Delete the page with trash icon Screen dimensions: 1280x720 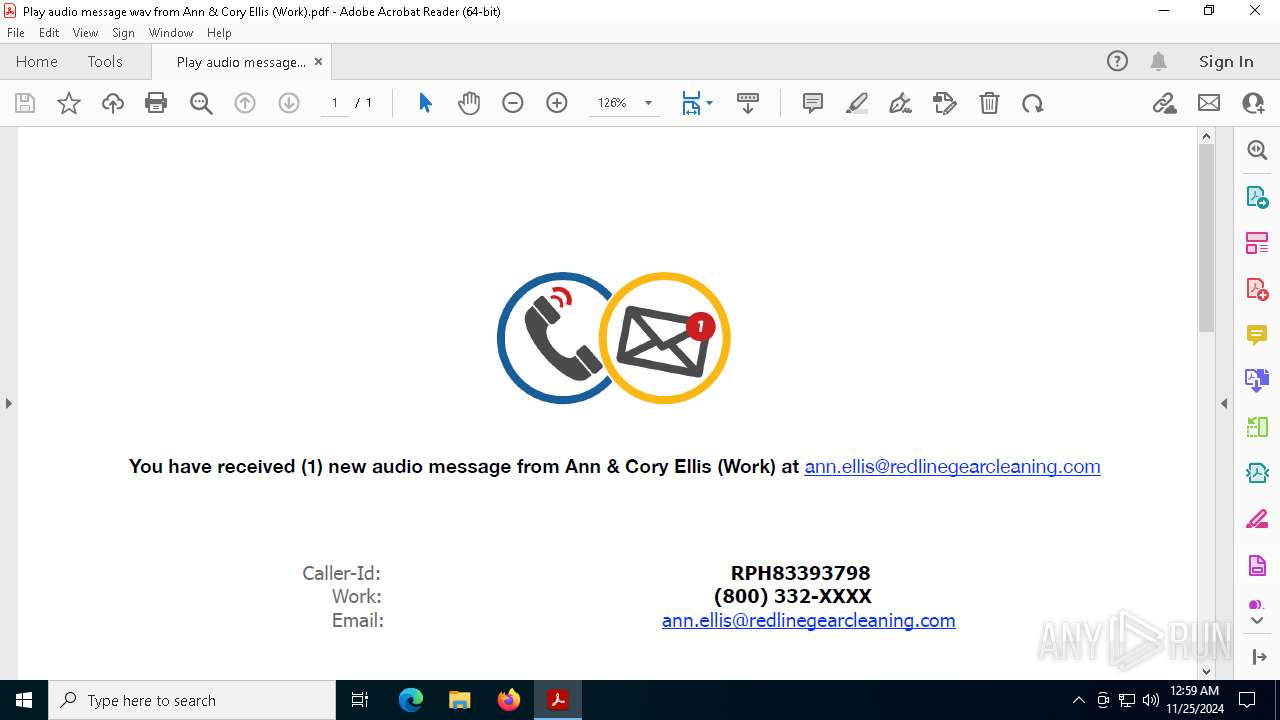coord(989,103)
